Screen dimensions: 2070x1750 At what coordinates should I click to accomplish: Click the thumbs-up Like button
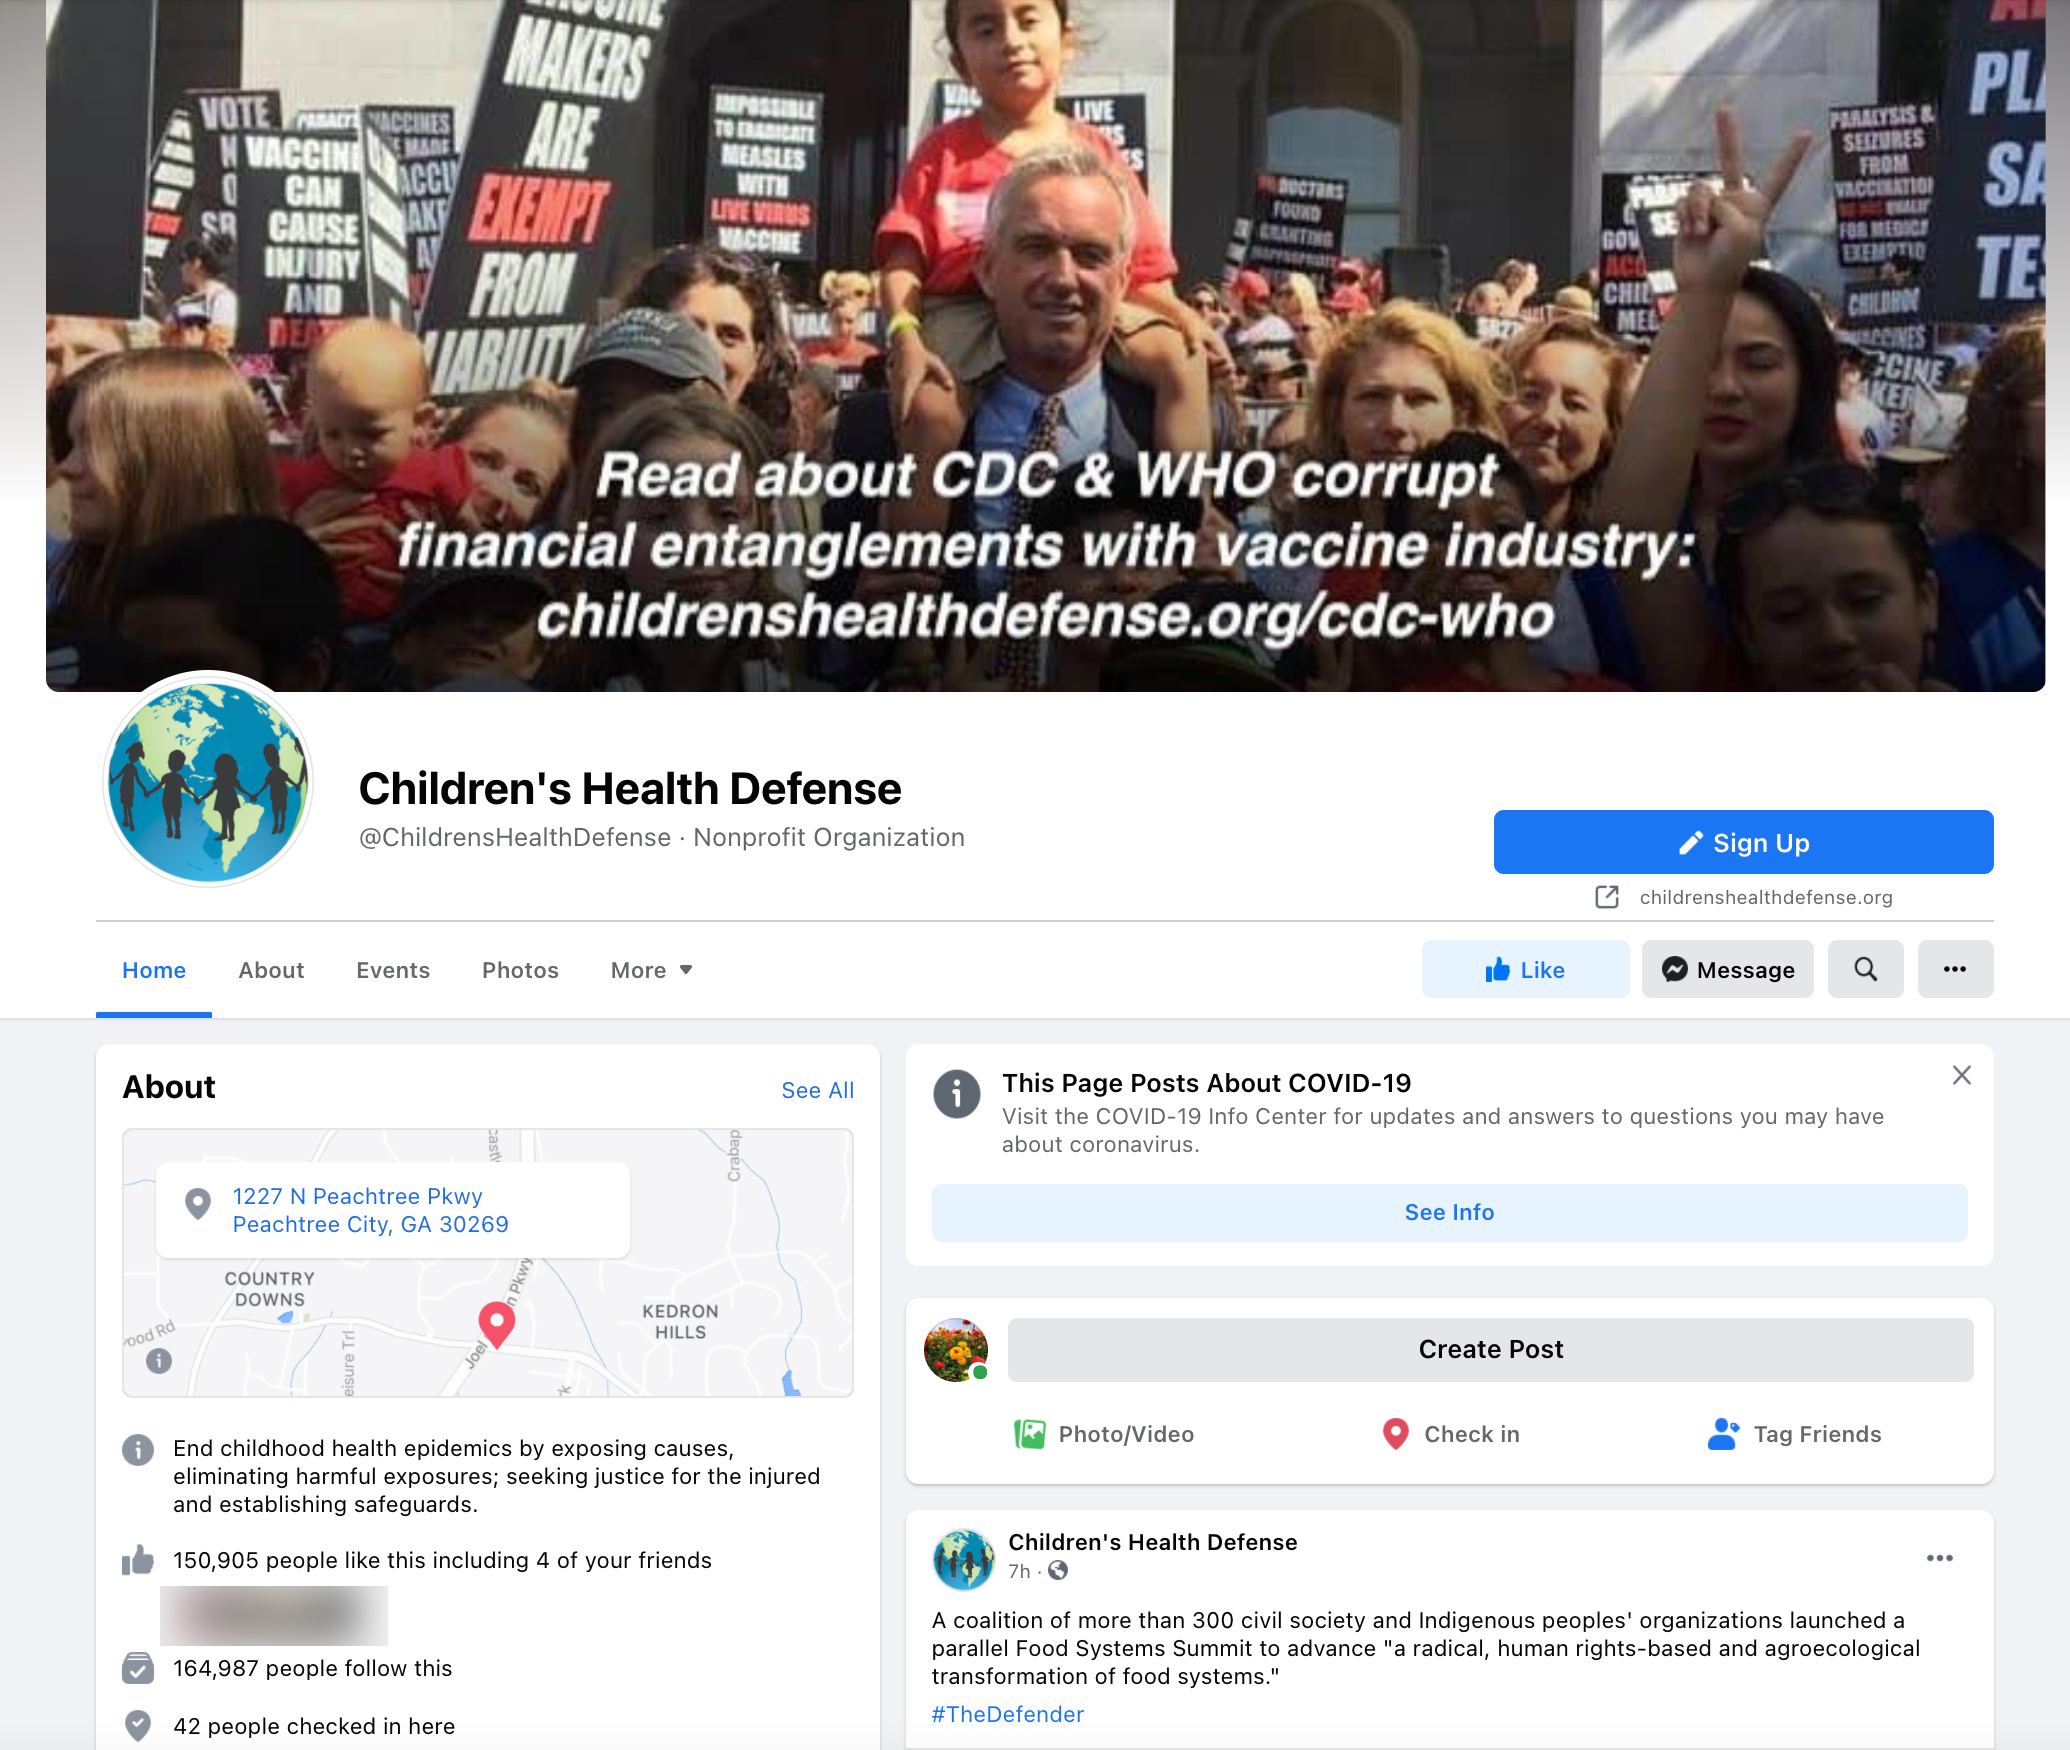[1525, 969]
